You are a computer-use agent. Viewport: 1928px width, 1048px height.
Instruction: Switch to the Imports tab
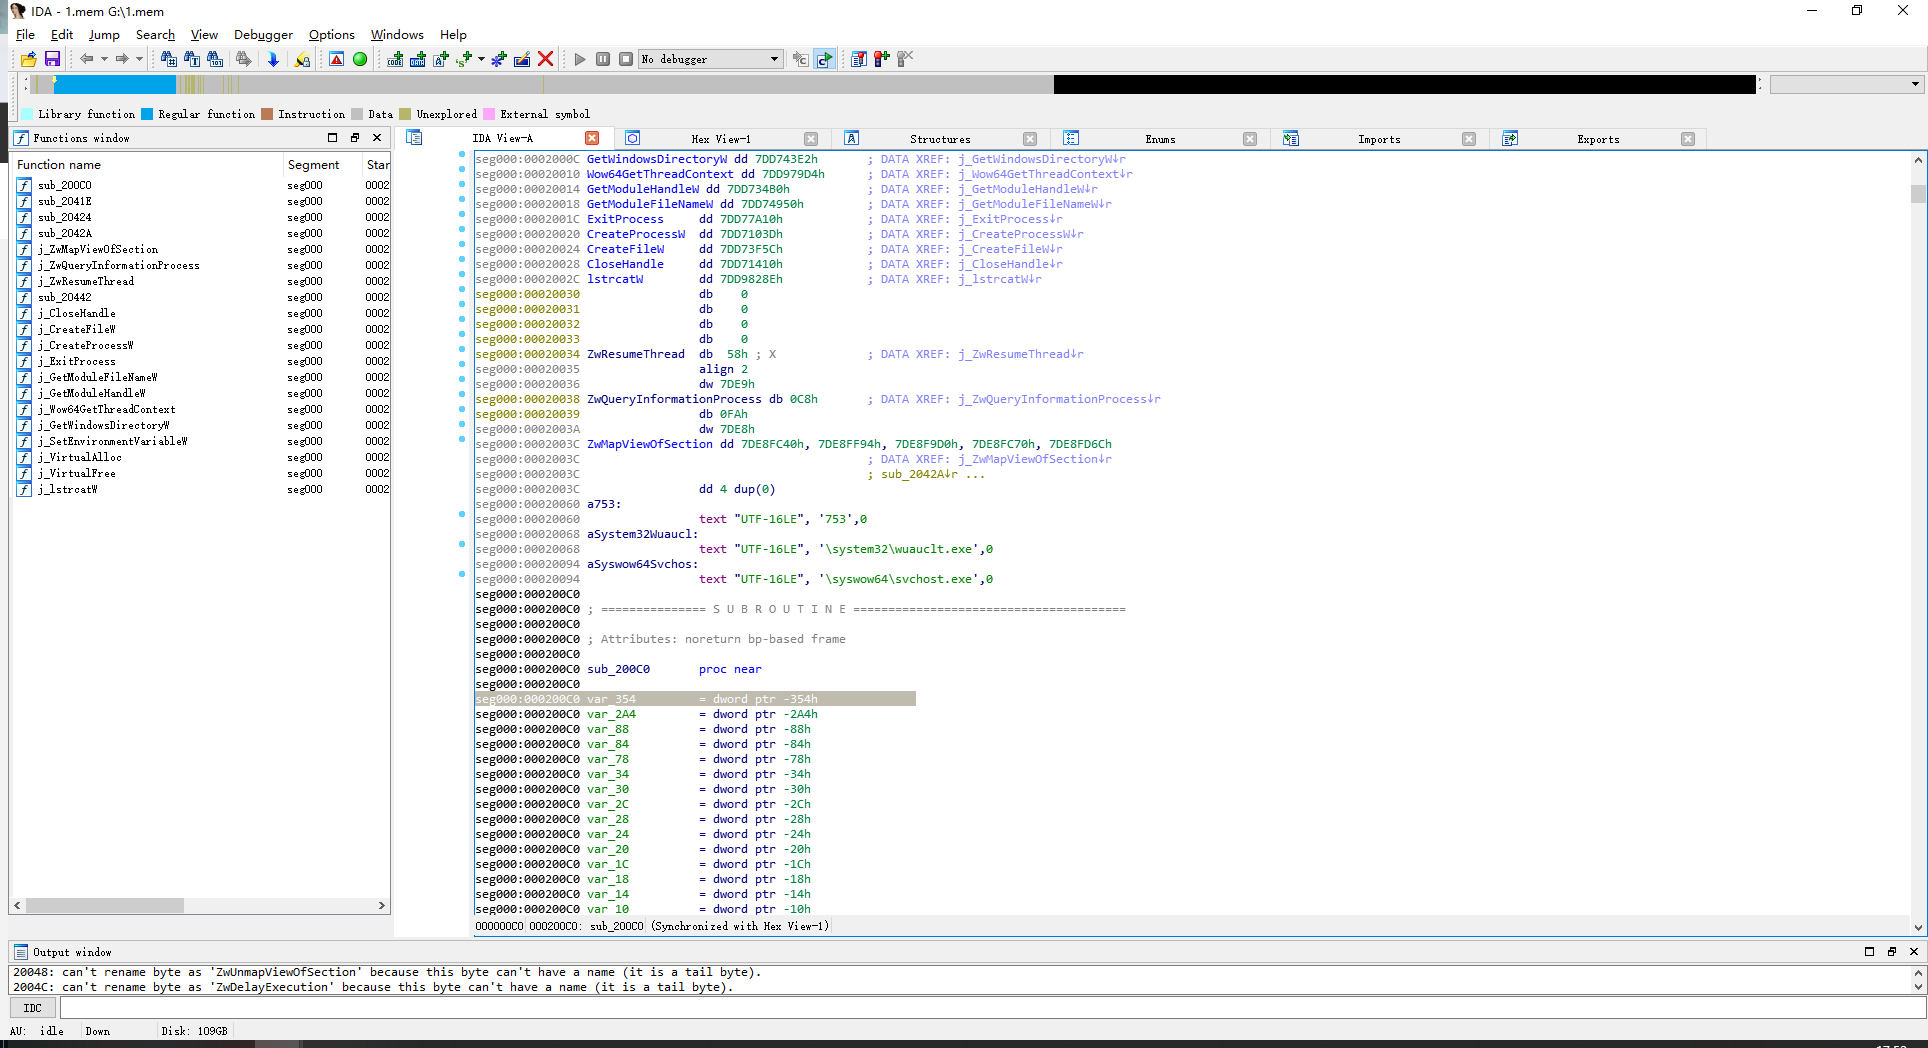pyautogui.click(x=1378, y=139)
